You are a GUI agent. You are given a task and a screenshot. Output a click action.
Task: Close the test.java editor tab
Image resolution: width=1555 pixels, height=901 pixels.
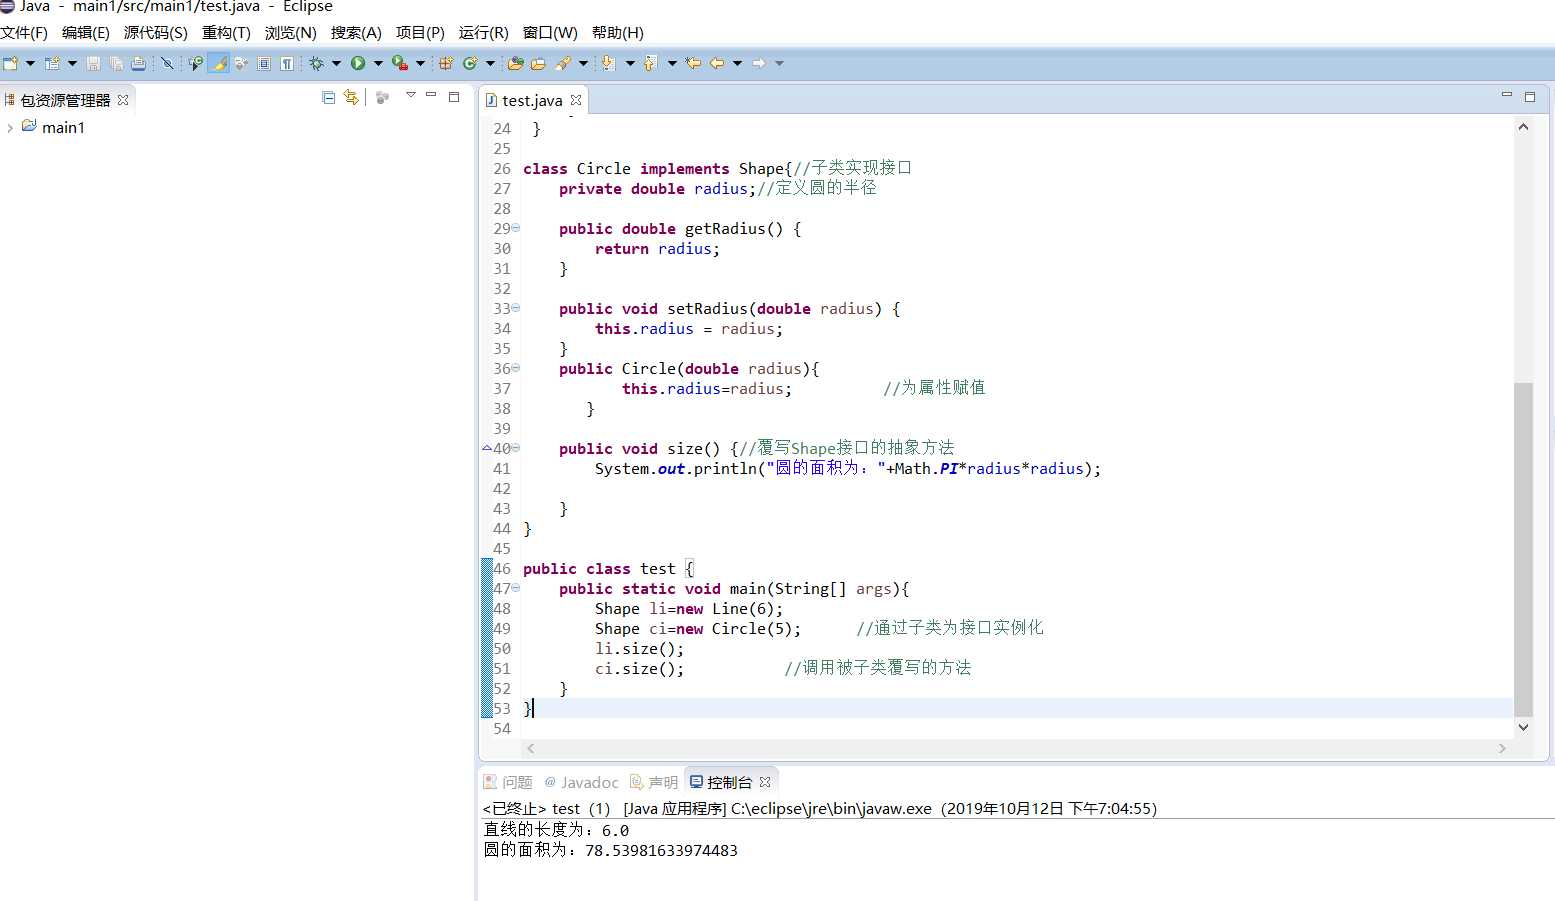click(576, 100)
